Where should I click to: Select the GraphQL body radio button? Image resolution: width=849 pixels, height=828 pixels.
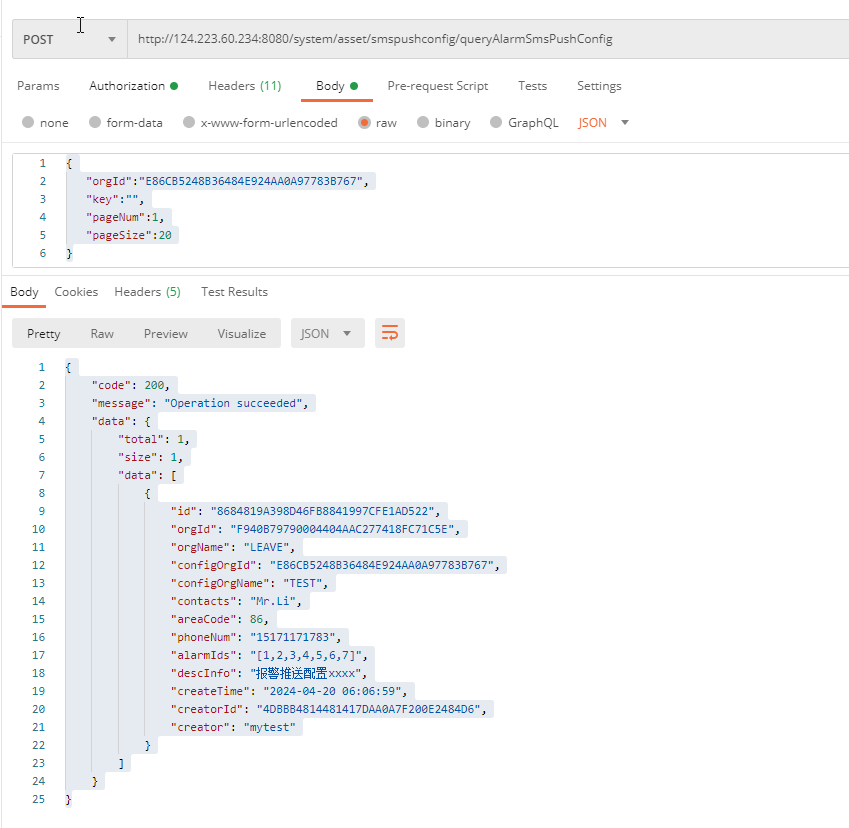496,123
